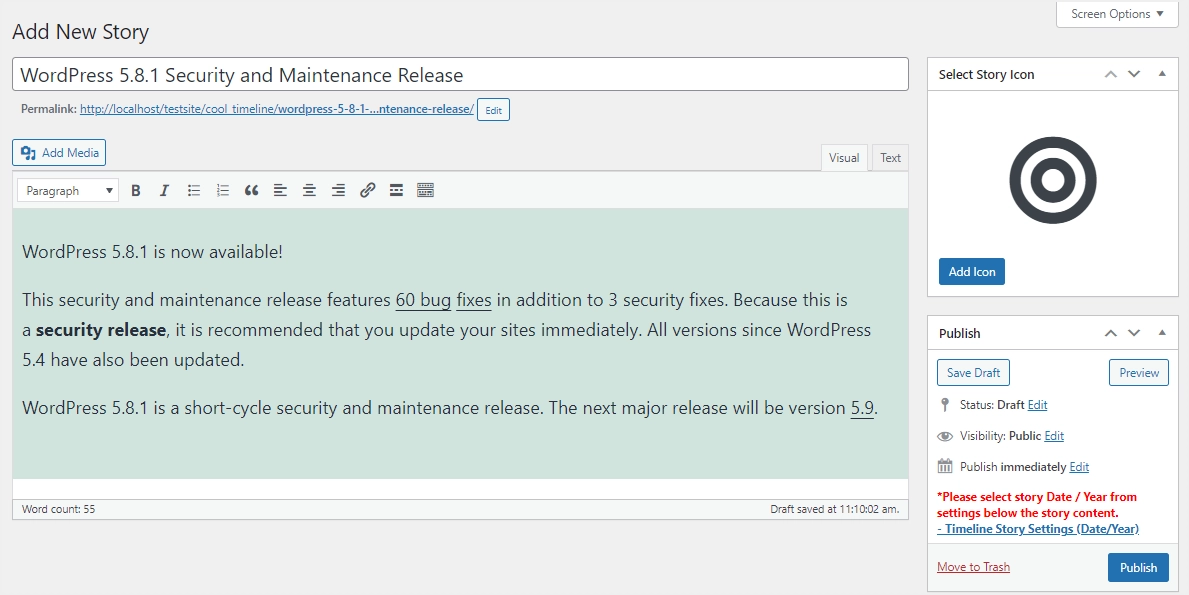Click the '5.9' version link in content
1189x595 pixels.
pos(862,408)
